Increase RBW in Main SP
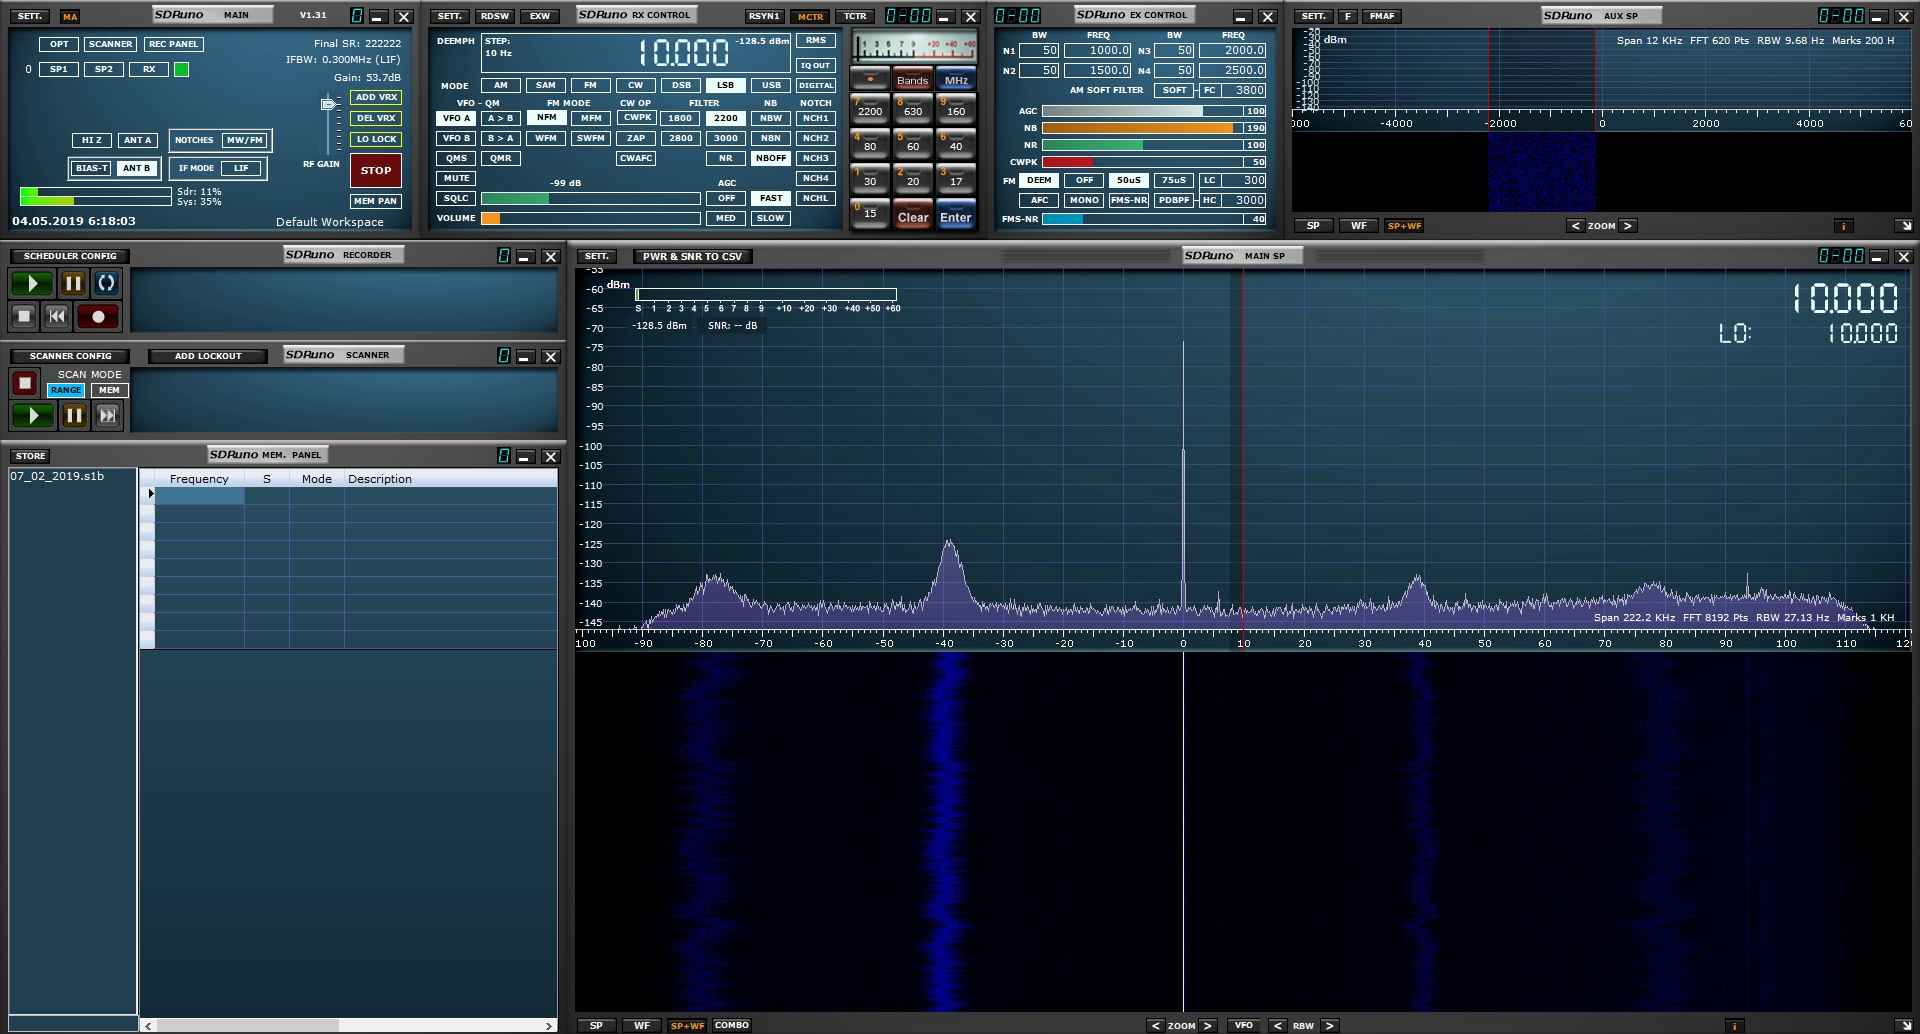1920x1034 pixels. click(x=1329, y=1025)
